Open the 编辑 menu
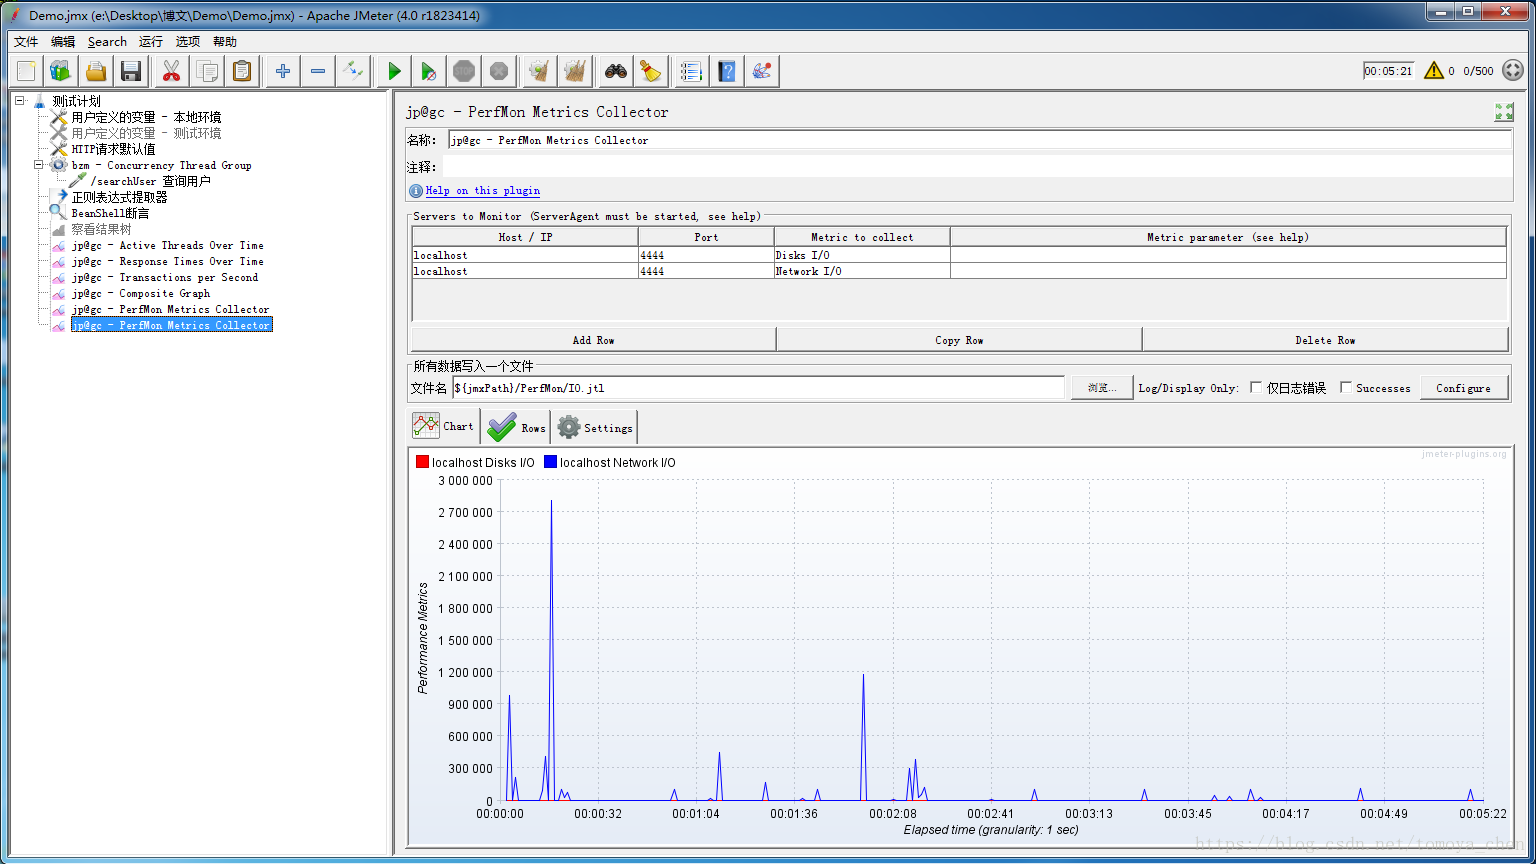1536x864 pixels. pyautogui.click(x=63, y=42)
